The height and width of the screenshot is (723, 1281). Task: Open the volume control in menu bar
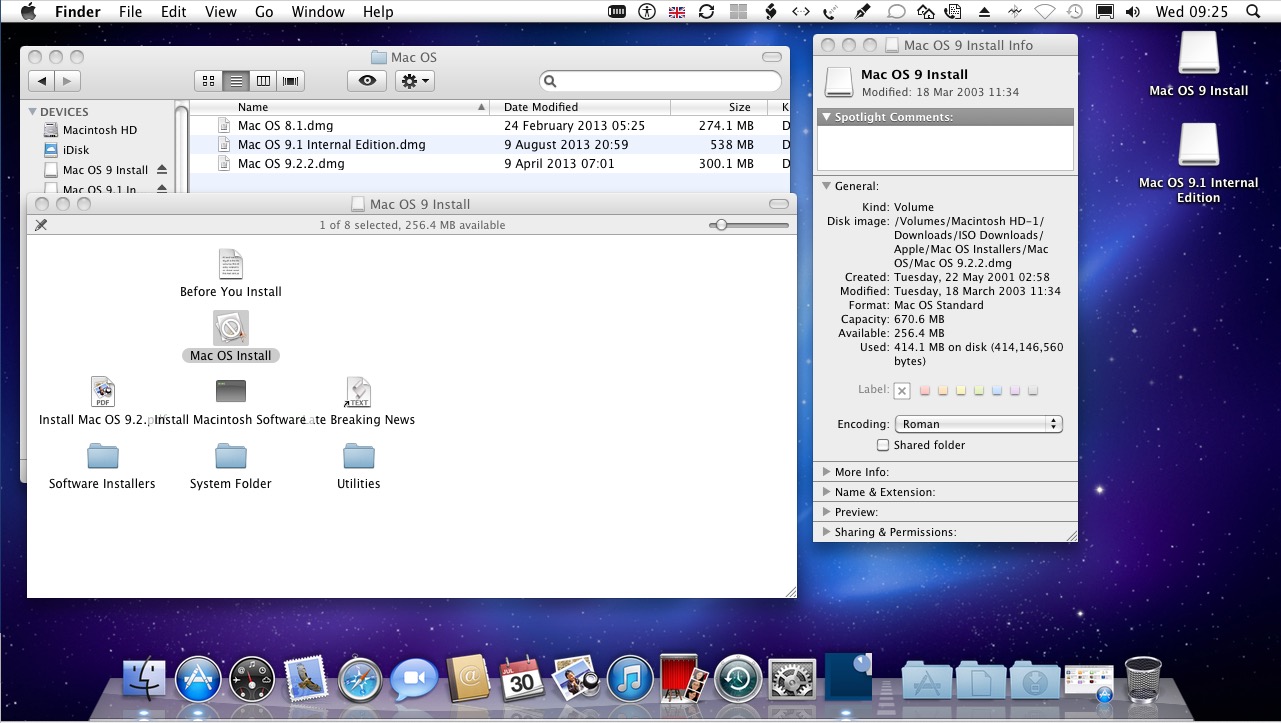pyautogui.click(x=1133, y=12)
